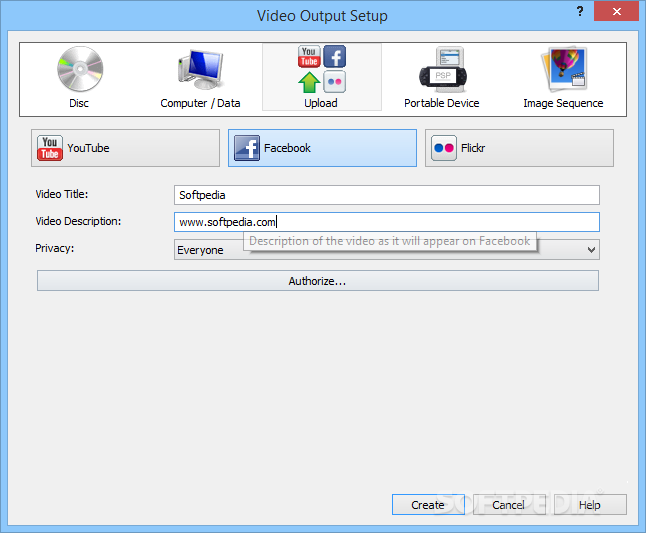Open Help for this dialog

pos(590,505)
